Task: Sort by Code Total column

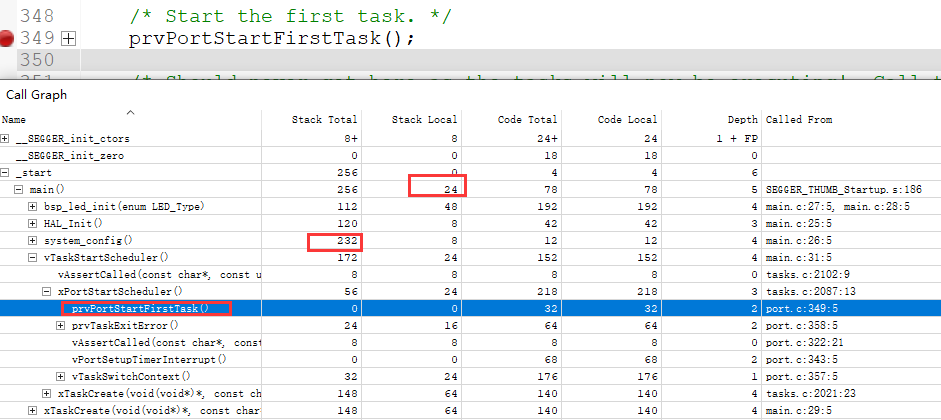Action: pos(512,119)
